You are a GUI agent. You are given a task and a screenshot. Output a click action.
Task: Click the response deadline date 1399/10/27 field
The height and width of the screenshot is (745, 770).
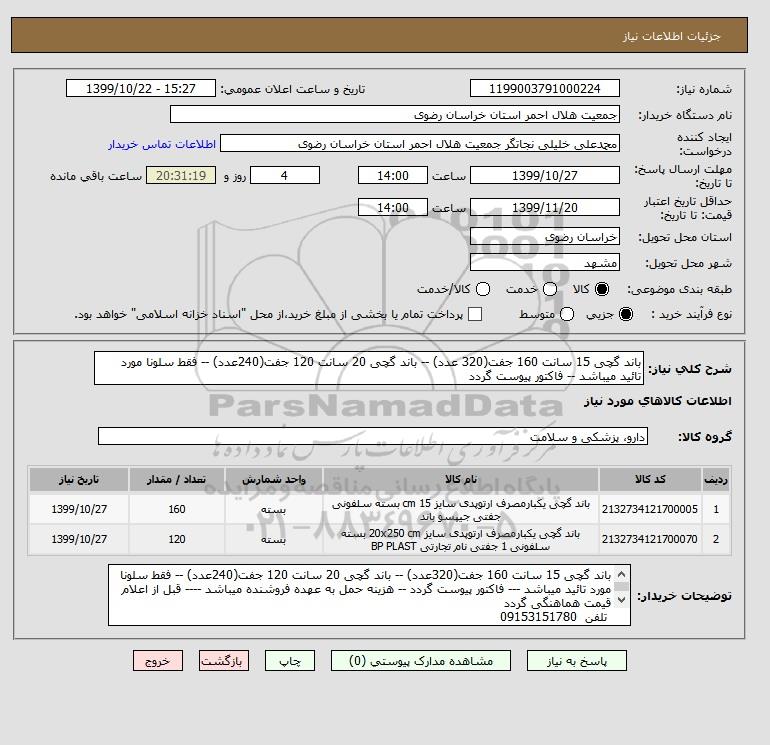click(545, 175)
